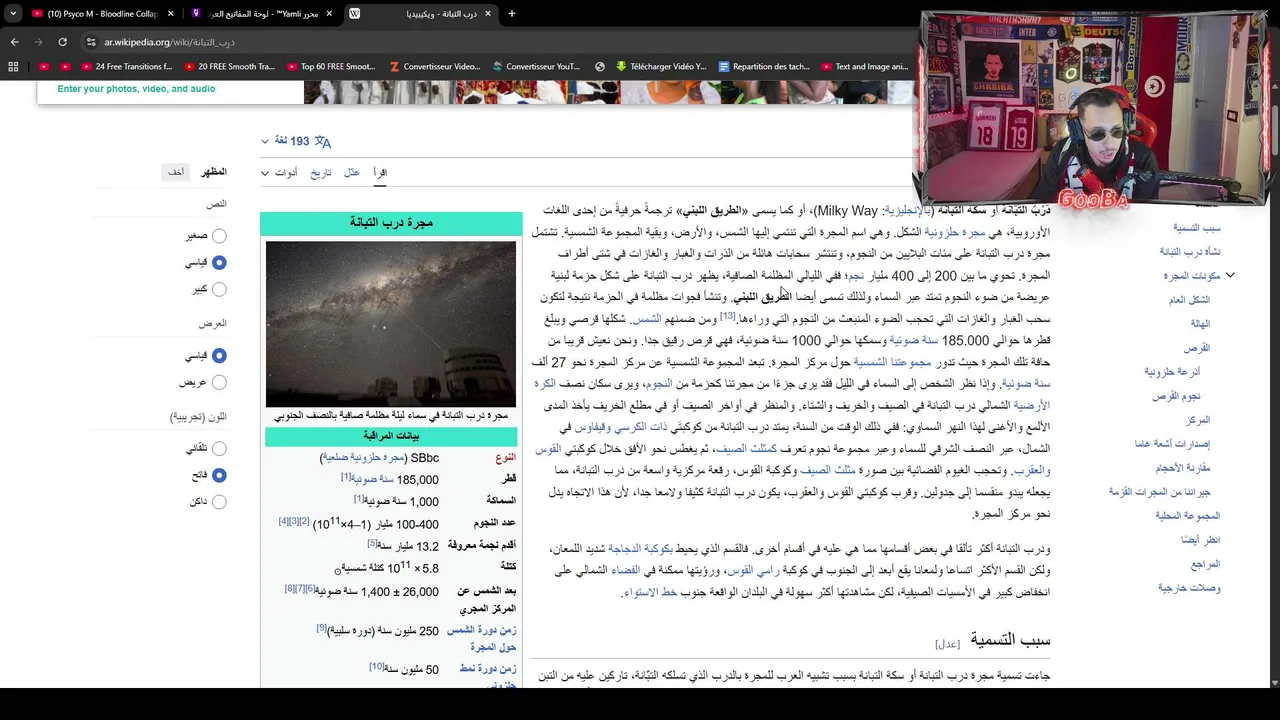Close the Yamli Arabic keyboard tab
Image resolution: width=1280 pixels, height=720 pixels.
(x=331, y=14)
